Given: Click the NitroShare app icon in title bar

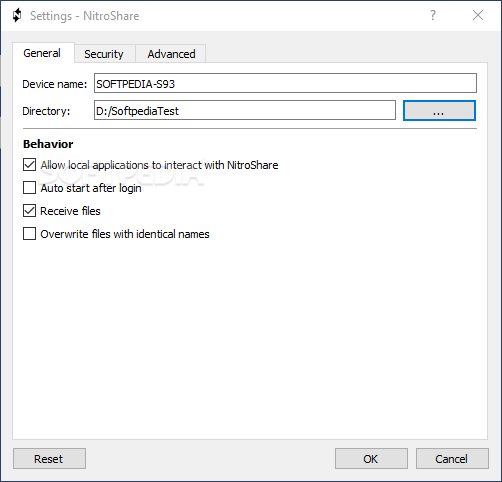Looking at the screenshot, I should (17, 15).
